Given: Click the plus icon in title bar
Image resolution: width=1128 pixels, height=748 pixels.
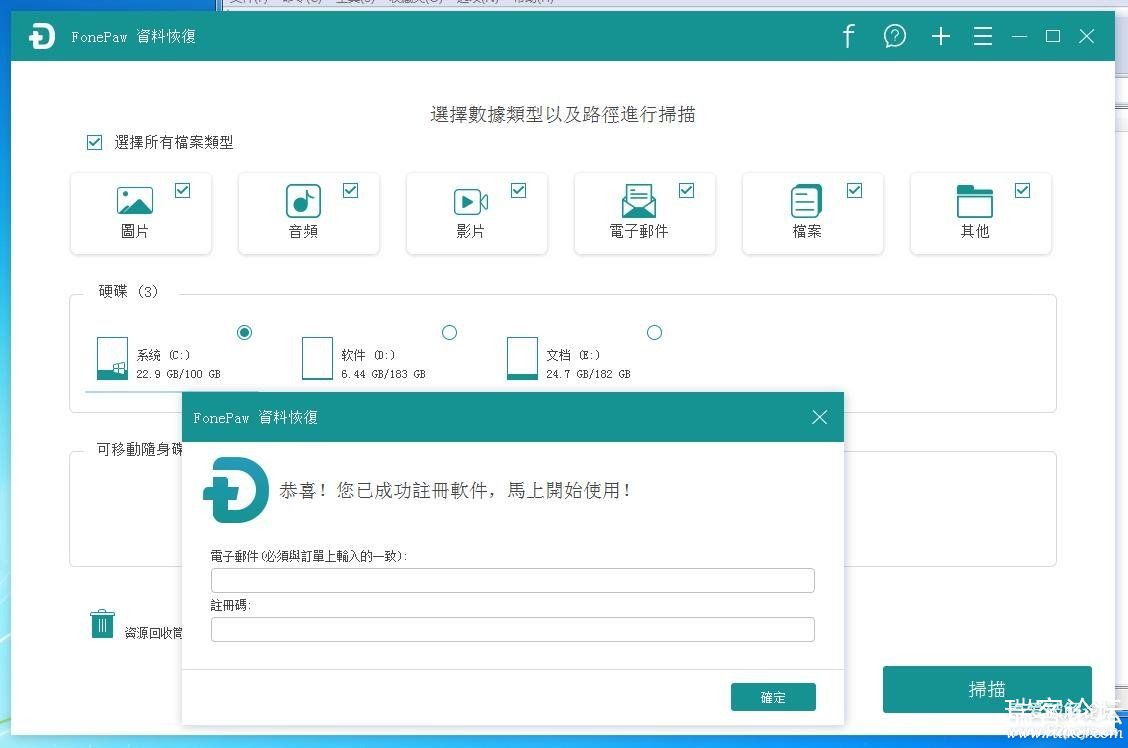Looking at the screenshot, I should (940, 36).
